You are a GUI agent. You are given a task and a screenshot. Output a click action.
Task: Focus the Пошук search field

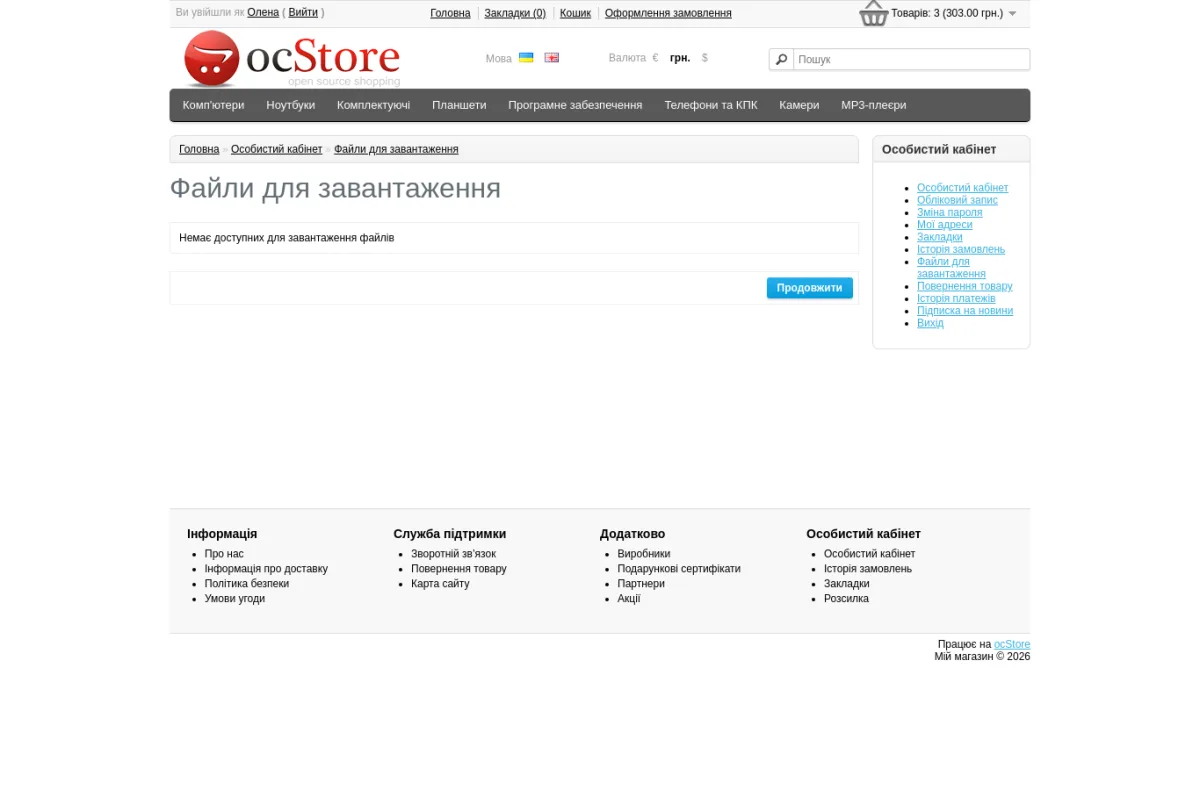tap(911, 59)
